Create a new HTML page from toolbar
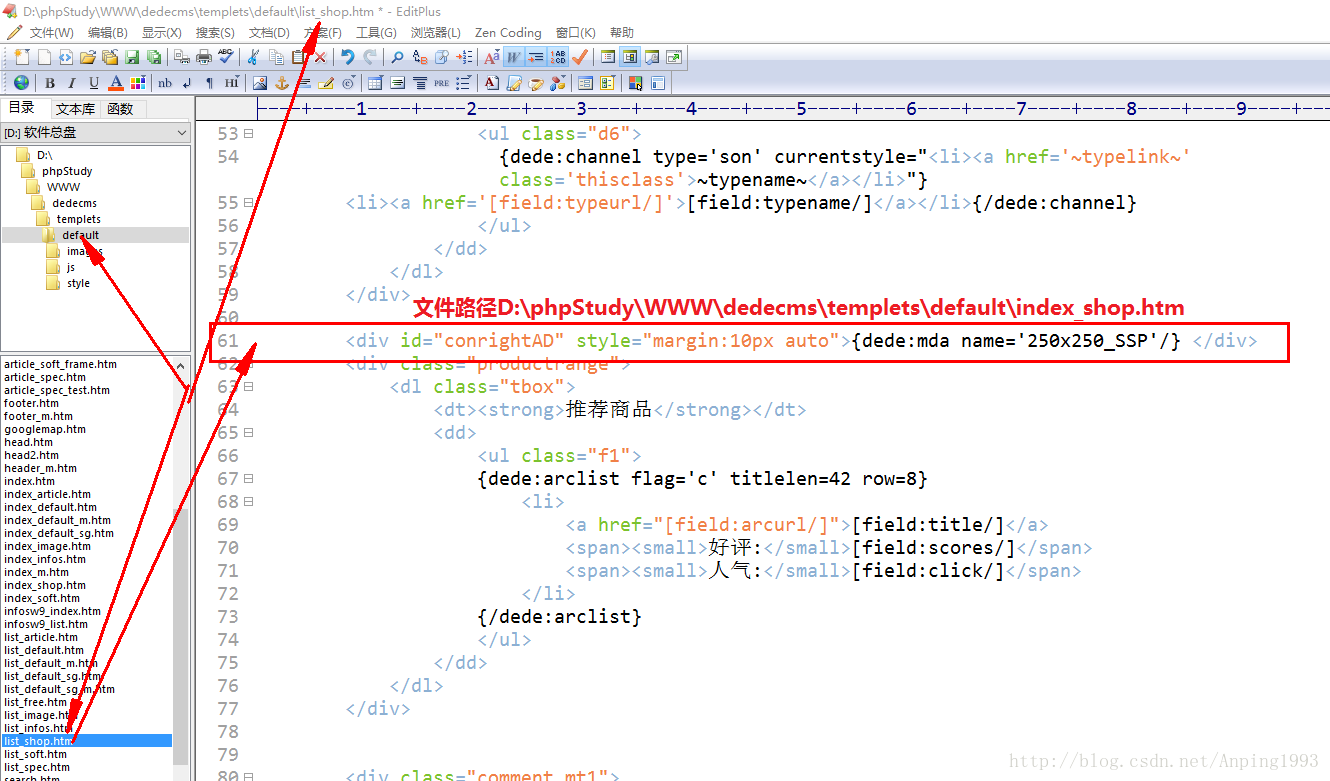Image resolution: width=1330 pixels, height=781 pixels. 65,57
